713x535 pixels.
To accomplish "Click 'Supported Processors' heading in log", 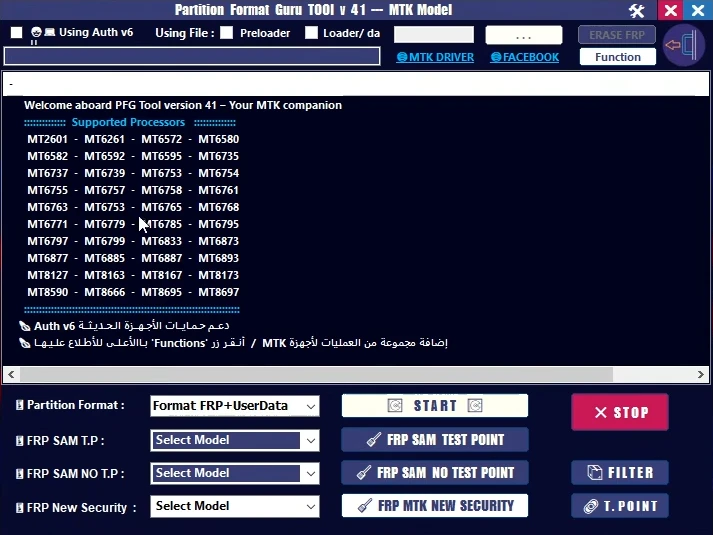I will (x=128, y=122).
